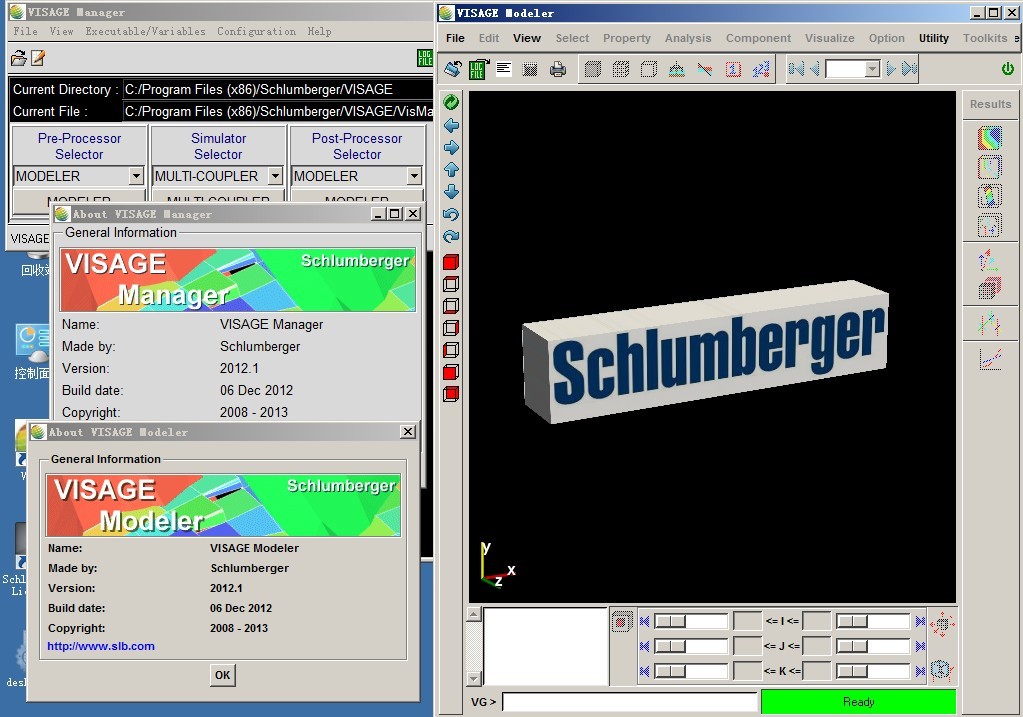Click the Ready status indicator

point(858,702)
